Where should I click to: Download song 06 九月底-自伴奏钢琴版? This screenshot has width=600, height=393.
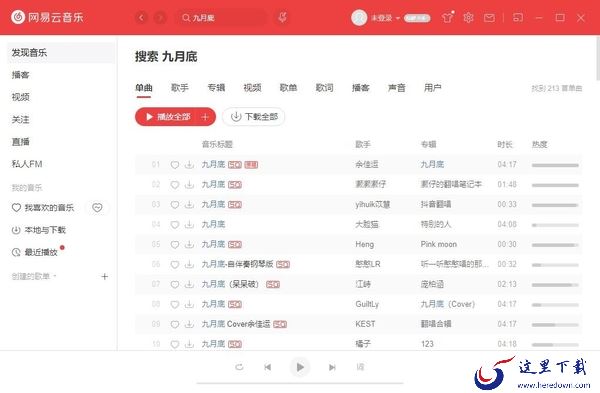click(x=189, y=264)
